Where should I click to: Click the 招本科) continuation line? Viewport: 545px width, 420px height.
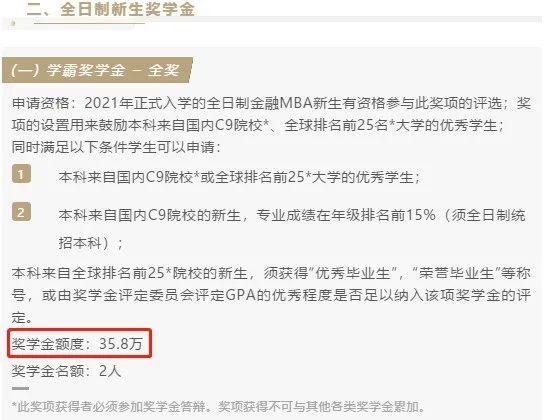point(90,243)
